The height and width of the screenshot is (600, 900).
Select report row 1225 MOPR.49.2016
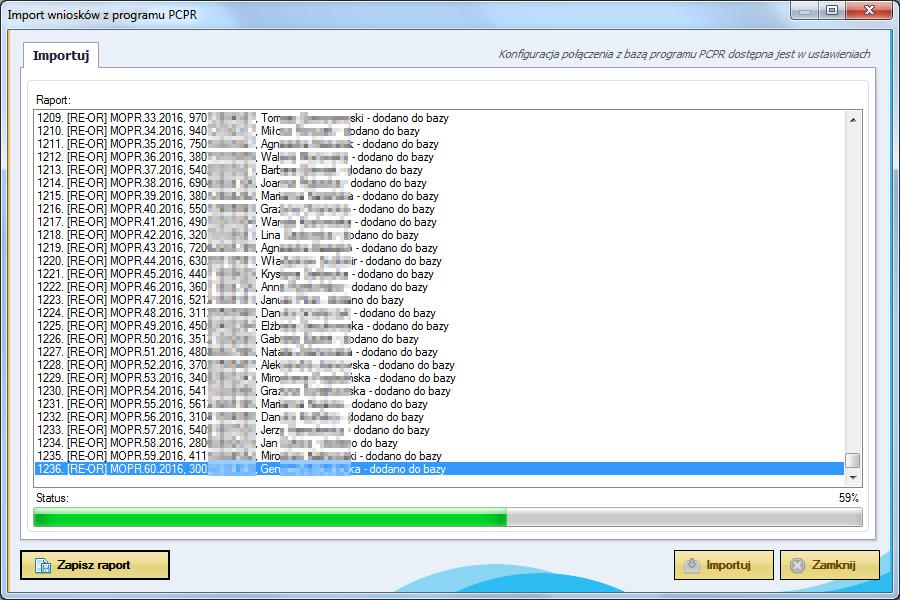[439, 326]
